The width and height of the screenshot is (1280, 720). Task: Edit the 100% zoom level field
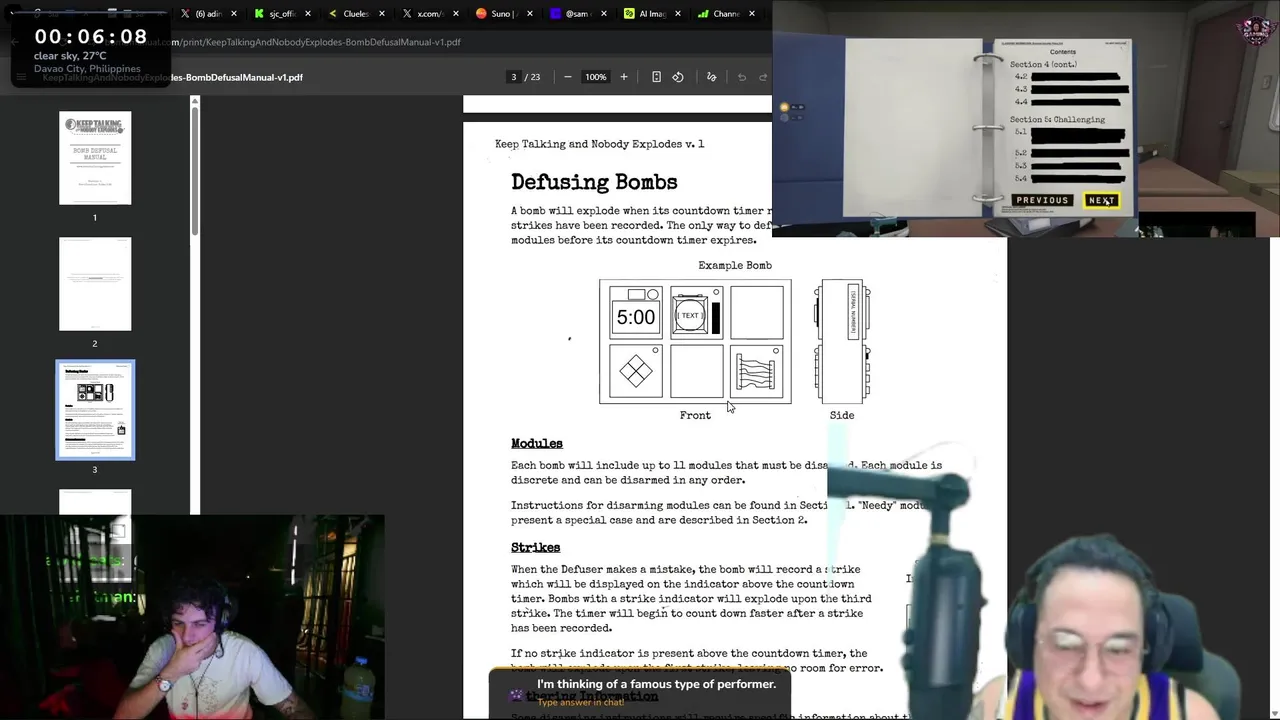pyautogui.click(x=596, y=77)
